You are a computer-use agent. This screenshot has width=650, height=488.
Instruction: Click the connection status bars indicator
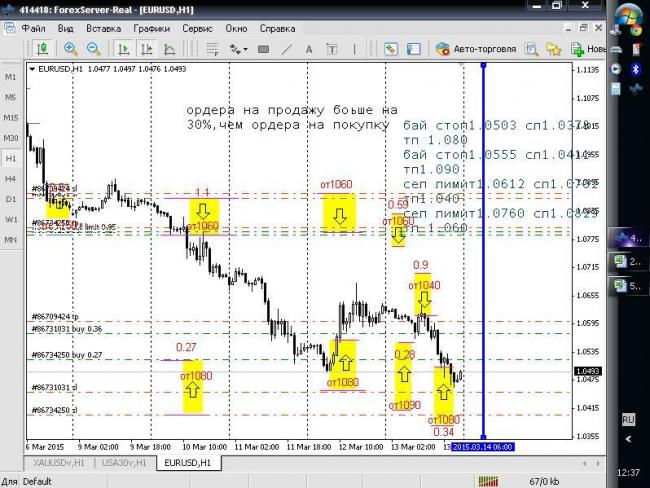click(x=488, y=481)
